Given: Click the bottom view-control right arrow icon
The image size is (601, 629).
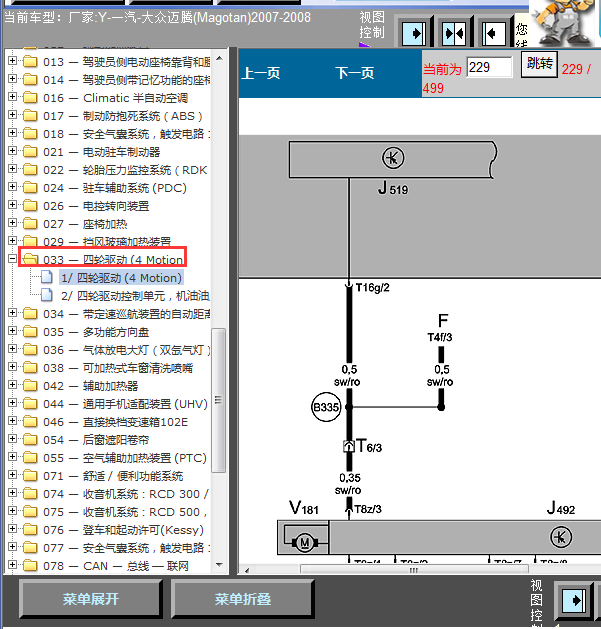Looking at the screenshot, I should tap(573, 601).
